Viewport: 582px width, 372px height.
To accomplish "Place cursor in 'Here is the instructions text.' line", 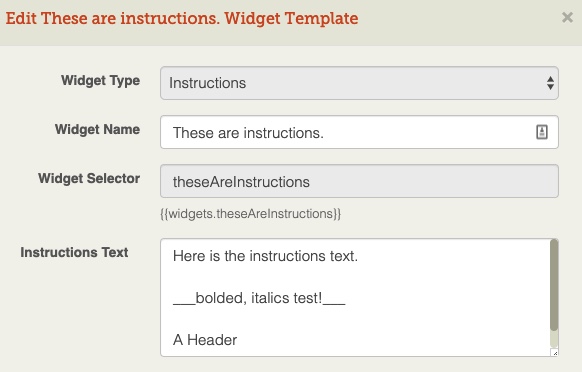I will pos(265,256).
